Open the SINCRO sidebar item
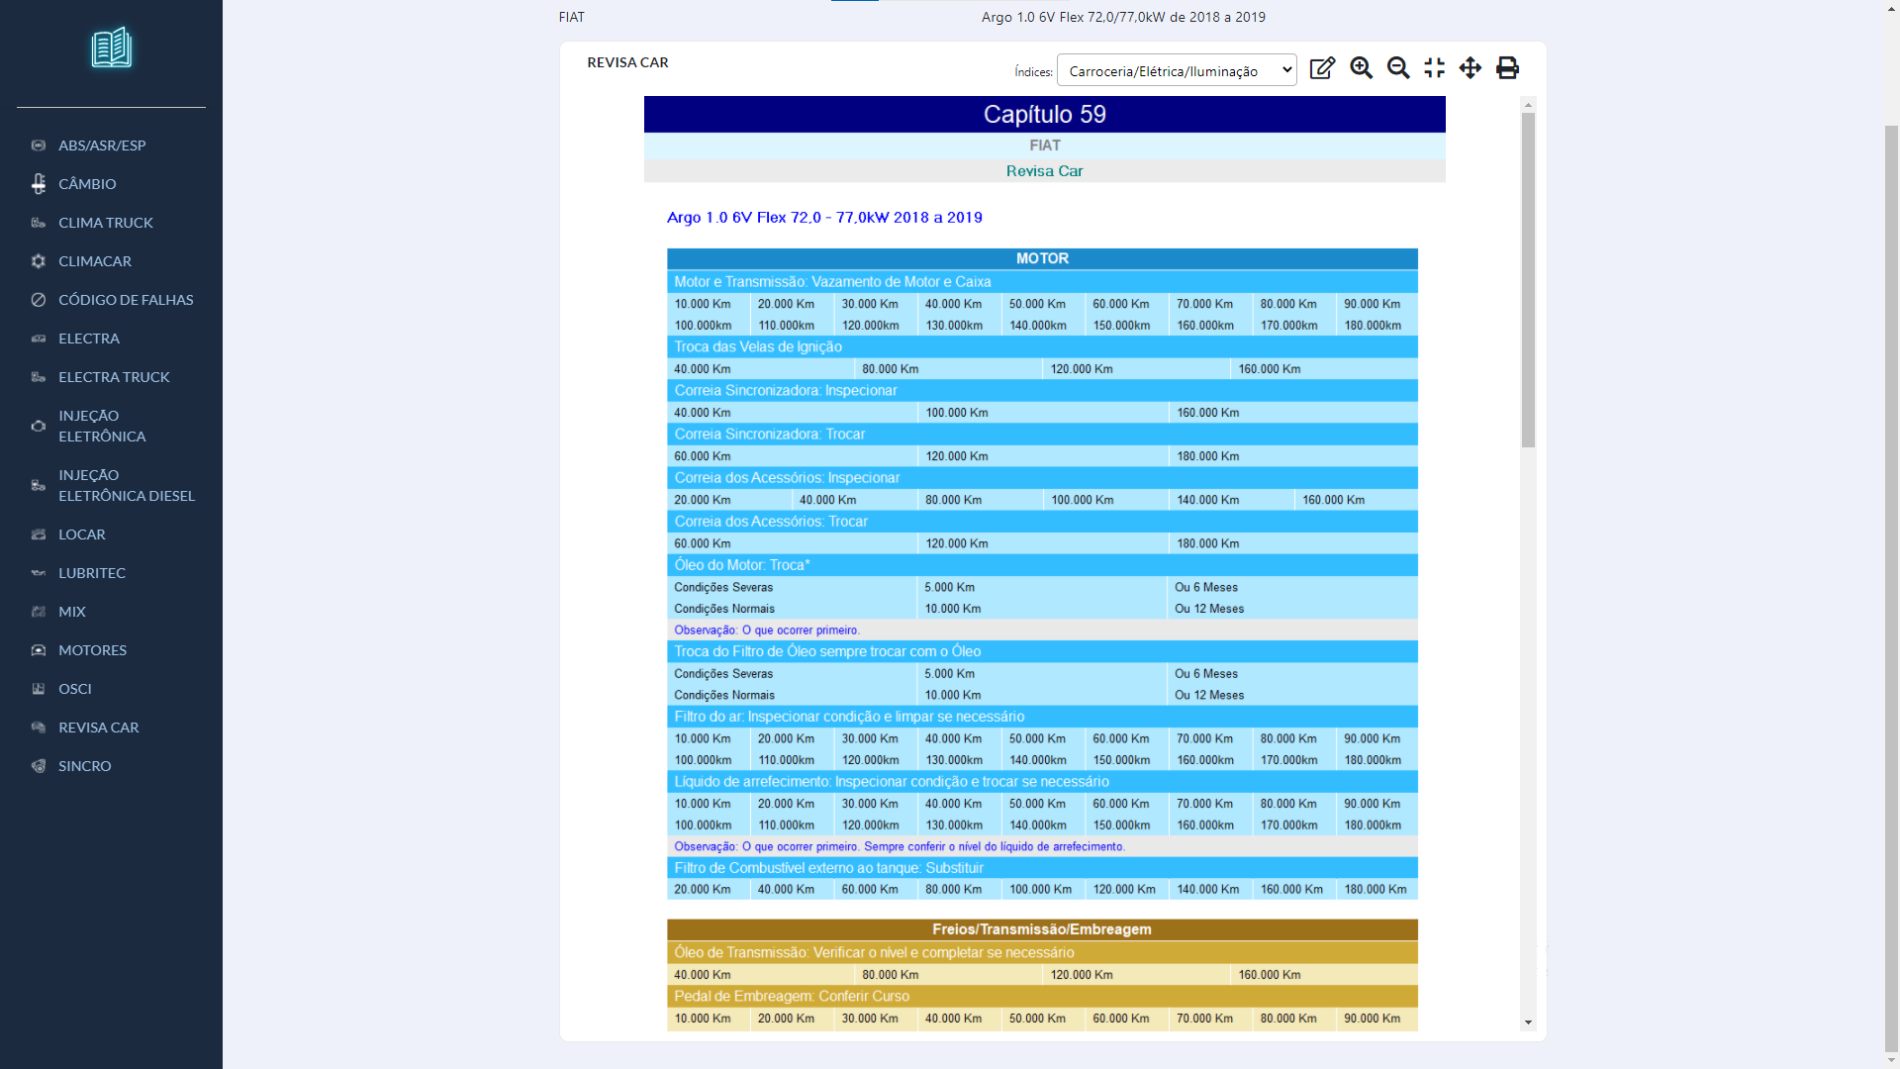The height and width of the screenshot is (1069, 1900). point(85,766)
